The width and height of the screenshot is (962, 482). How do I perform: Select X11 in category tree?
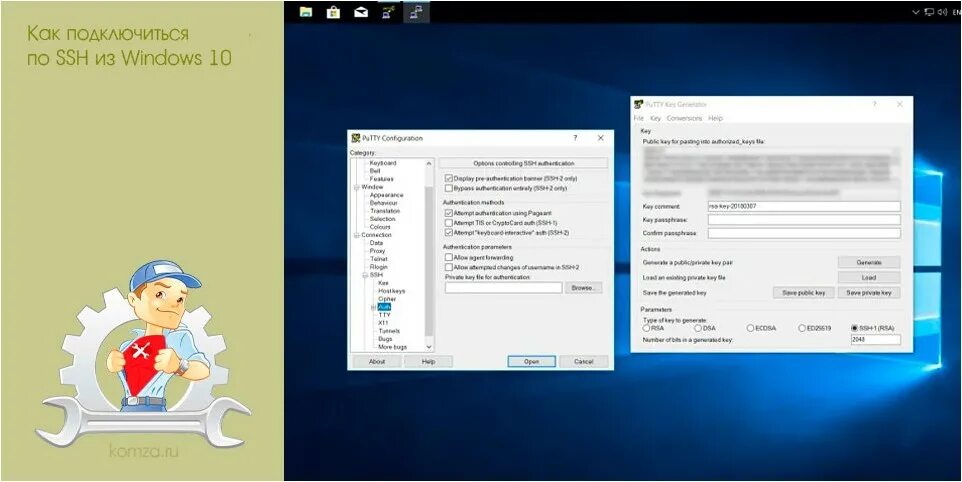coord(383,323)
